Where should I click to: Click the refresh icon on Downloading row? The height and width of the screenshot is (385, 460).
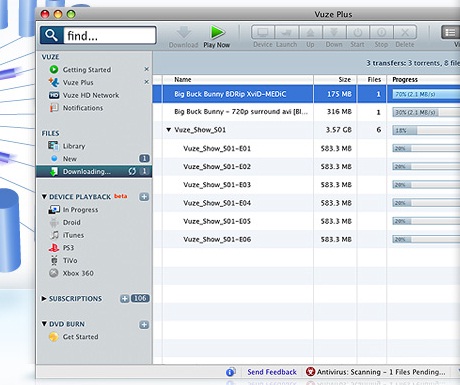(132, 171)
